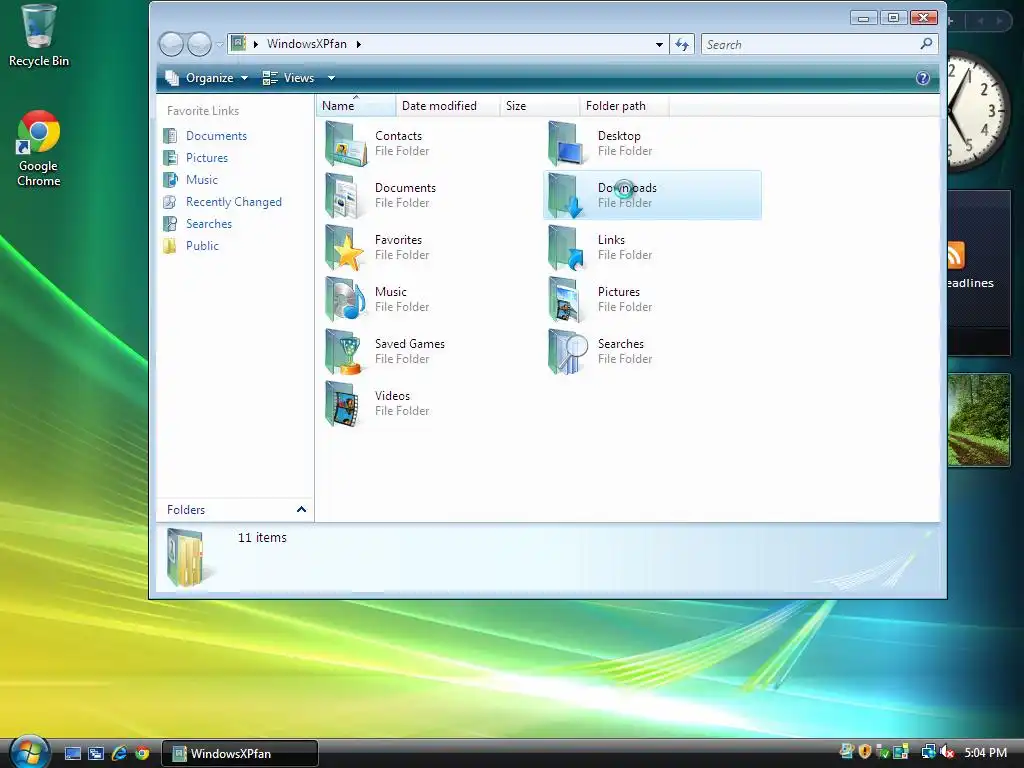Click the taskbar clock showing 5:04 PM
Viewport: 1024px width, 768px height.
click(985, 752)
